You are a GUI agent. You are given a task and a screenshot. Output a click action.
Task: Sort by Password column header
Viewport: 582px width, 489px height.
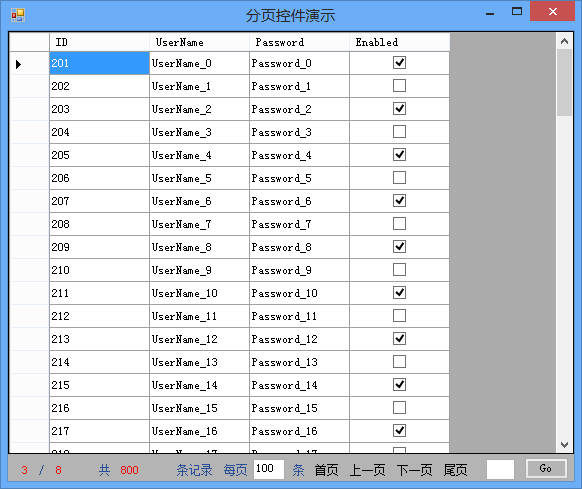pyautogui.click(x=300, y=42)
